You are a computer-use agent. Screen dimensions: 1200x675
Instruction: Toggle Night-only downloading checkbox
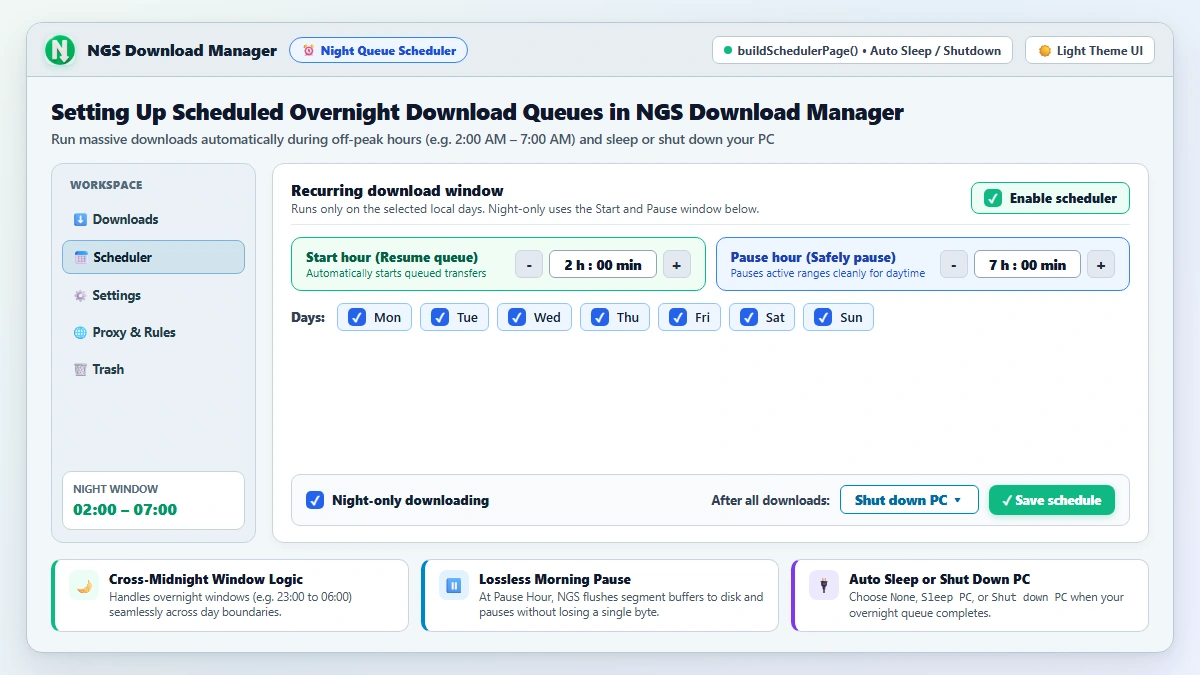pos(315,500)
